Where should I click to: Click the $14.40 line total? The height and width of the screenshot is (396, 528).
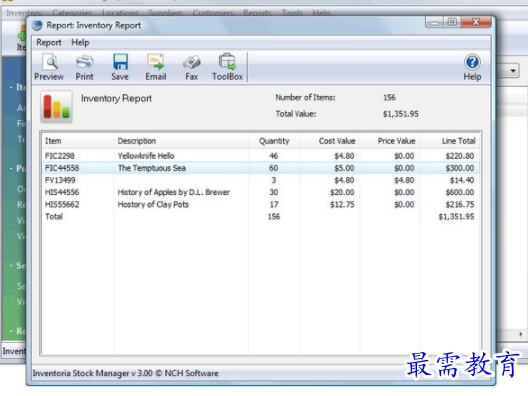pyautogui.click(x=462, y=180)
